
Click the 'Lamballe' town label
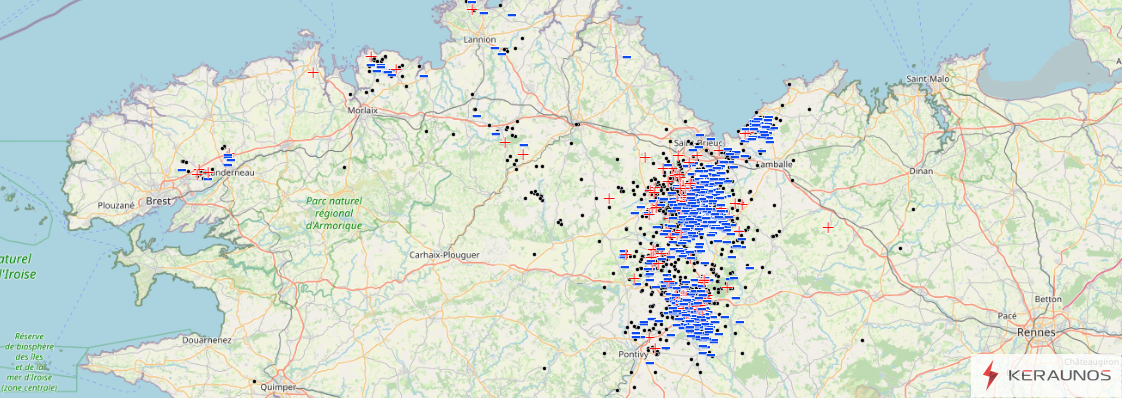774,164
